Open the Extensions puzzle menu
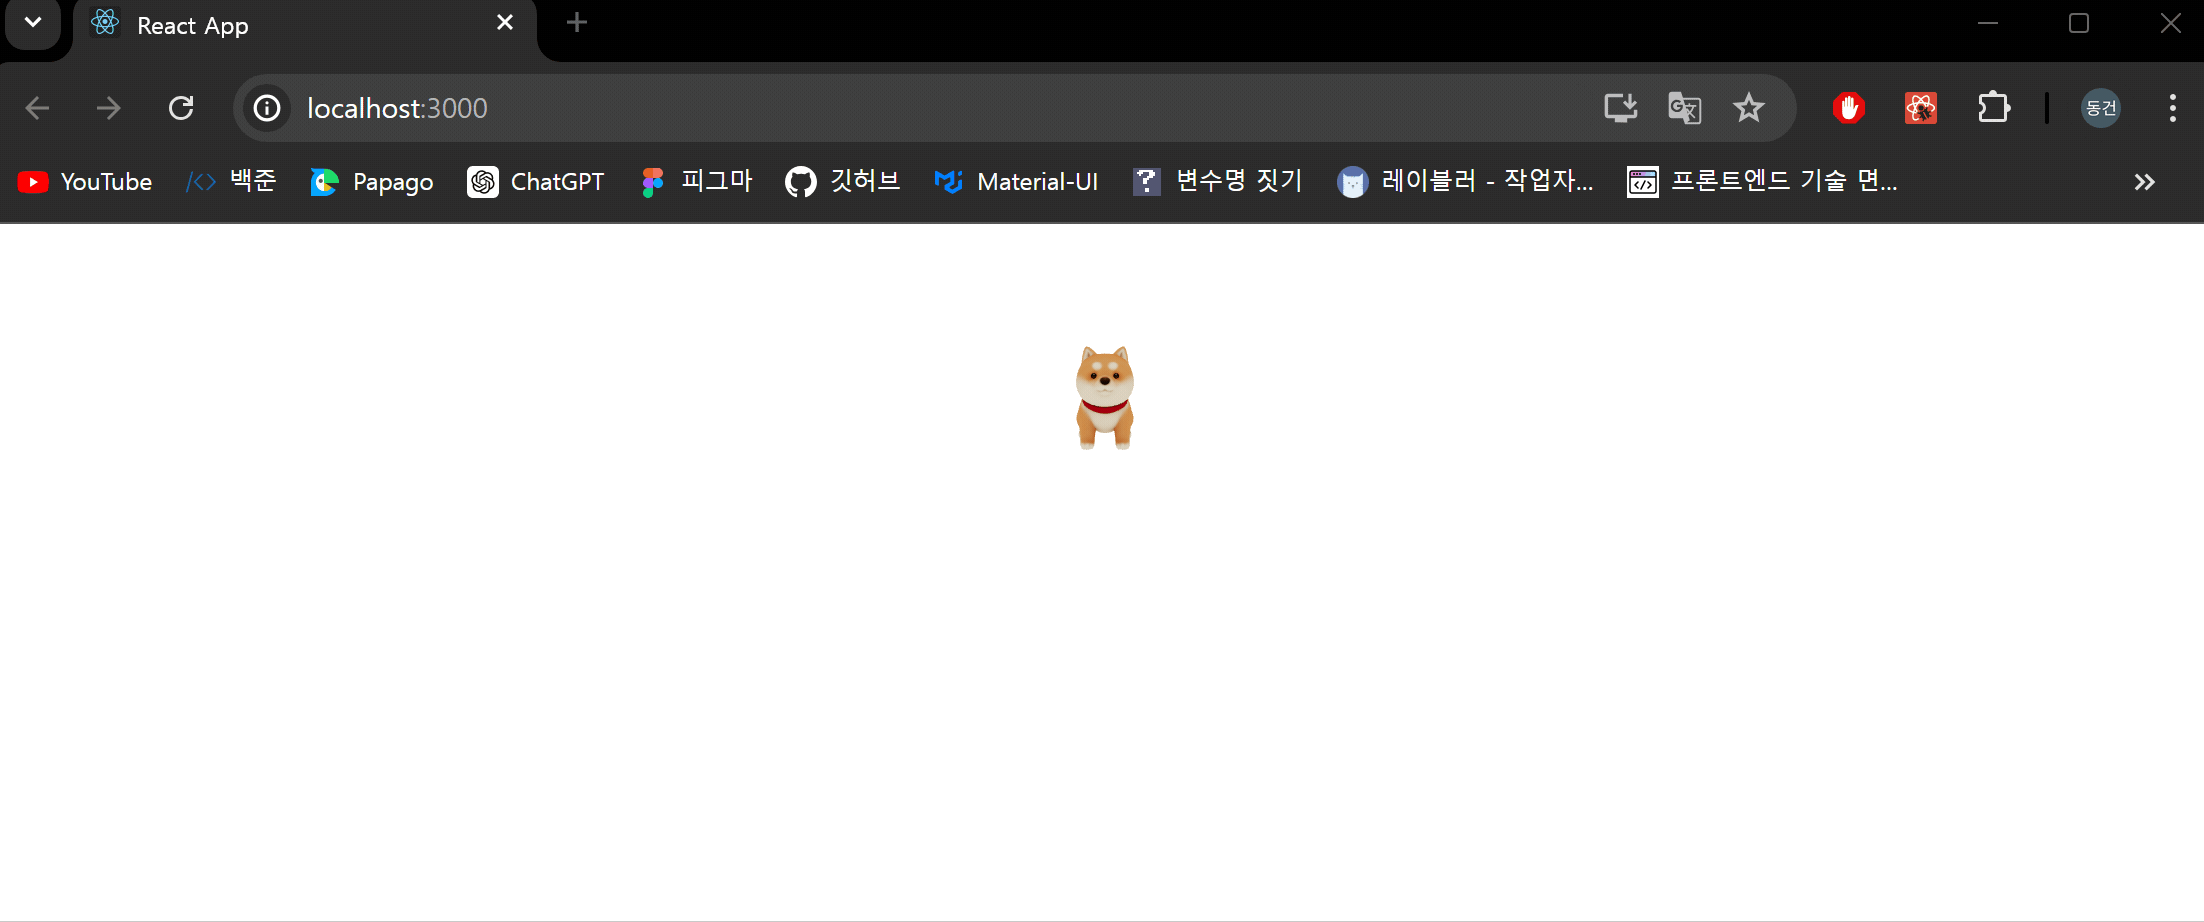 [1994, 107]
